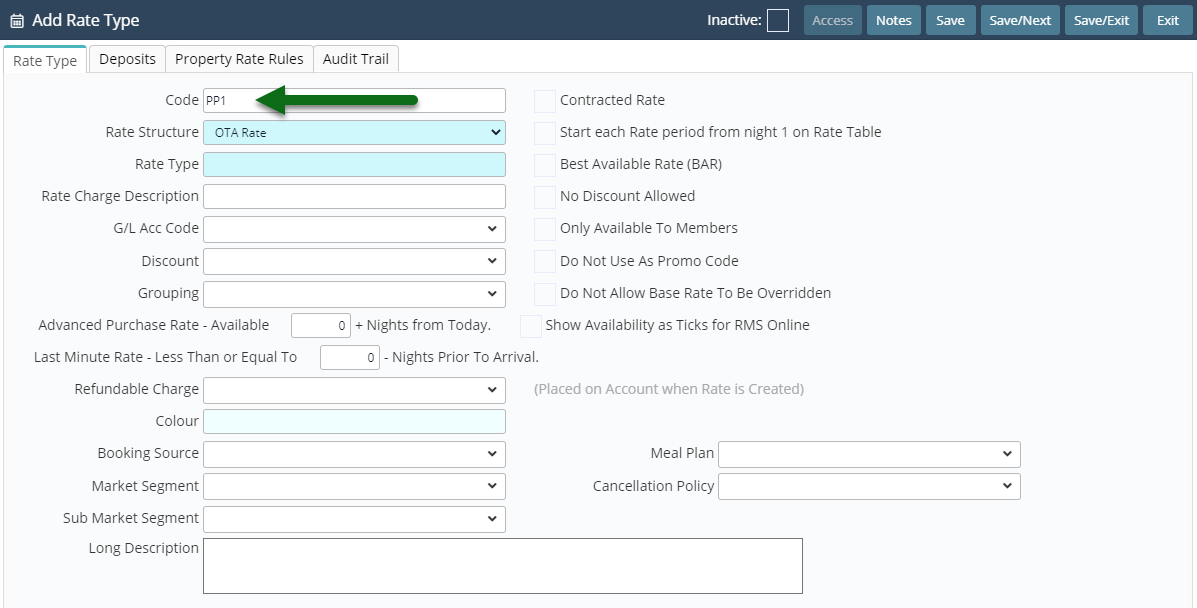This screenshot has height=608, width=1197.
Task: Tick Start each Rate period from night 1
Action: (x=545, y=133)
